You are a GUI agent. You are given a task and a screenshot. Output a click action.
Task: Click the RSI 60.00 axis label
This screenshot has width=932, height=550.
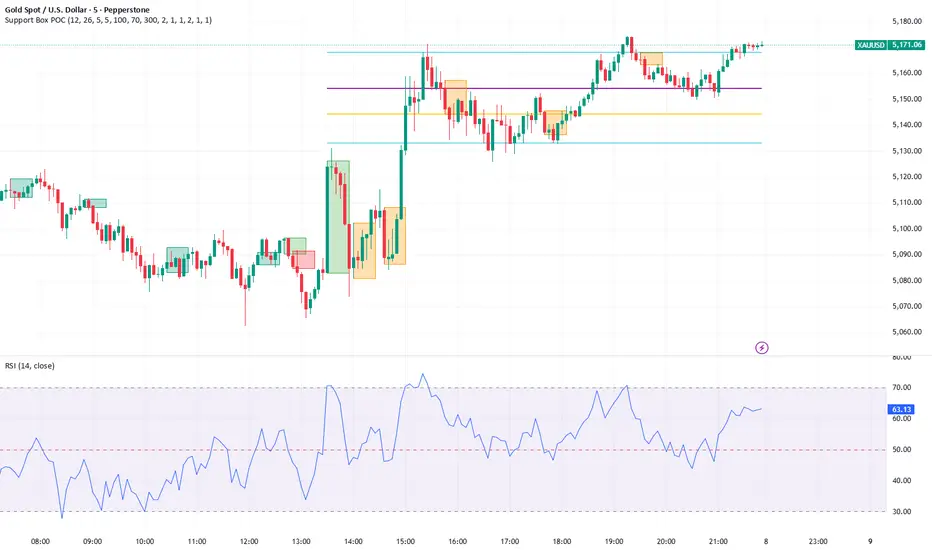coord(902,419)
